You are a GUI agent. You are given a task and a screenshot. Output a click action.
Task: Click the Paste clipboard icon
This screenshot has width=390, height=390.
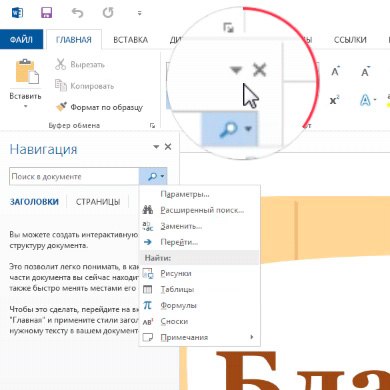click(x=27, y=71)
